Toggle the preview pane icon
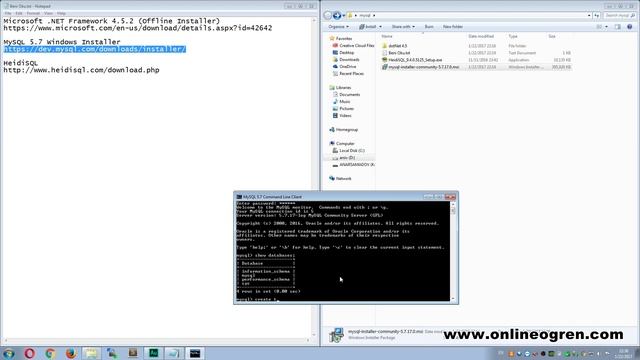This screenshot has height=360, width=640. click(x=618, y=27)
